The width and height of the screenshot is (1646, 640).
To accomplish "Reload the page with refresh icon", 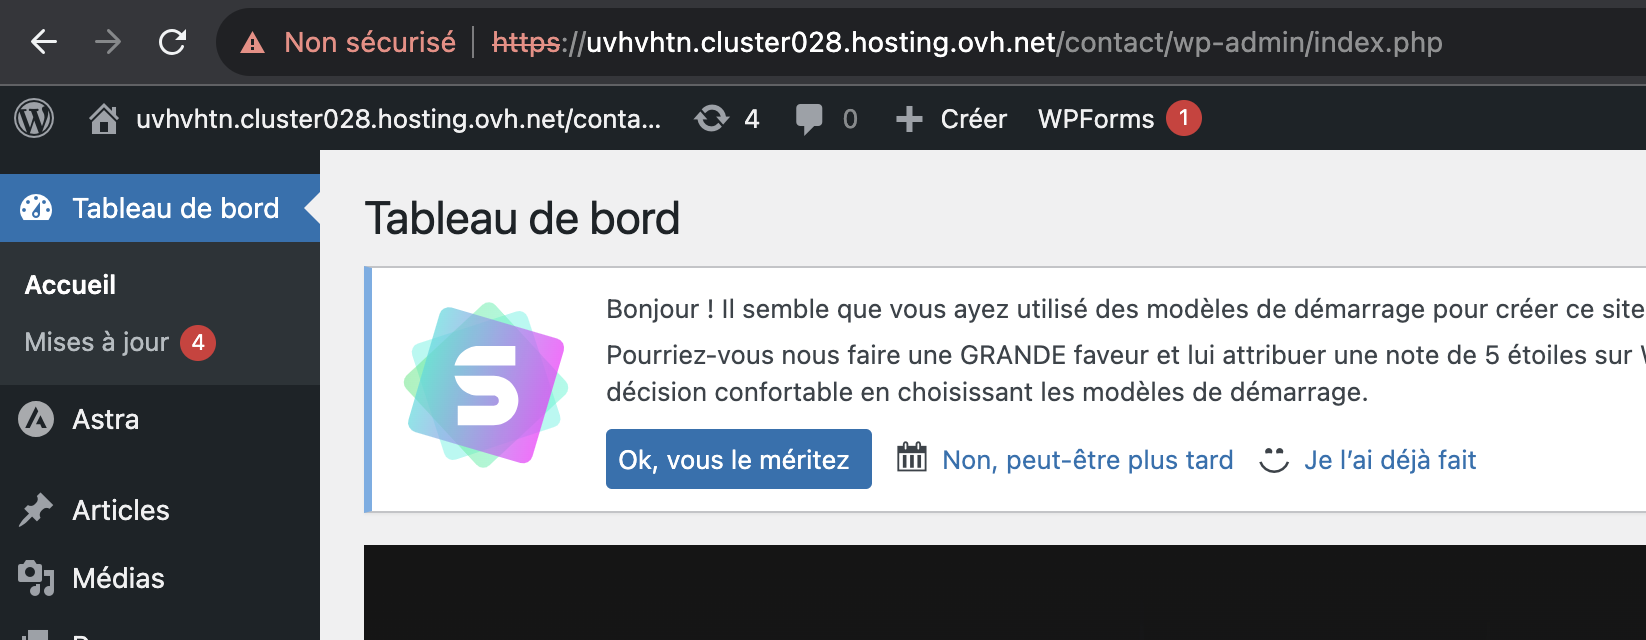I will coord(173,42).
